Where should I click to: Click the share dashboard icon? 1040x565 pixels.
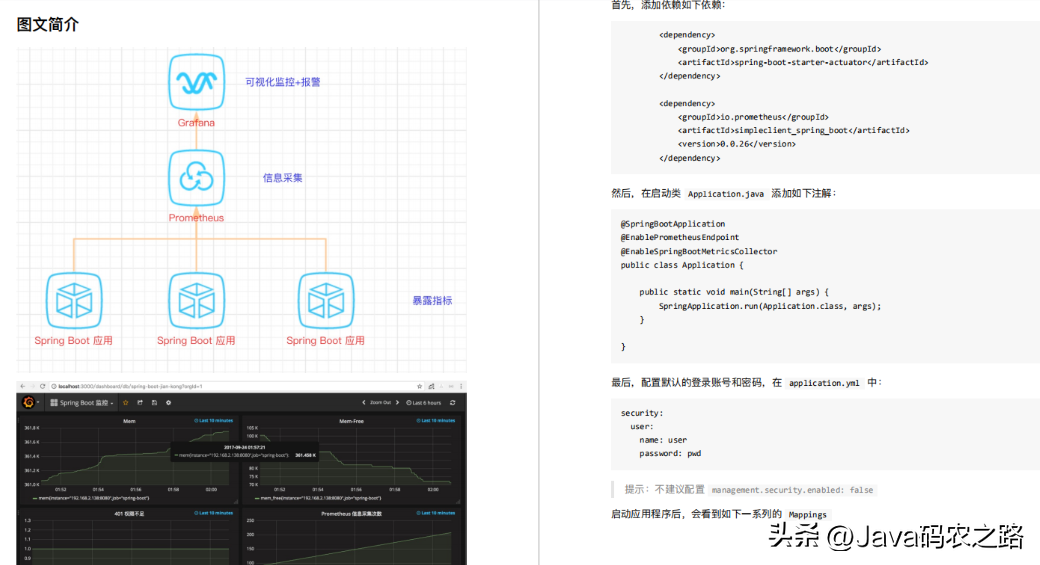[140, 403]
